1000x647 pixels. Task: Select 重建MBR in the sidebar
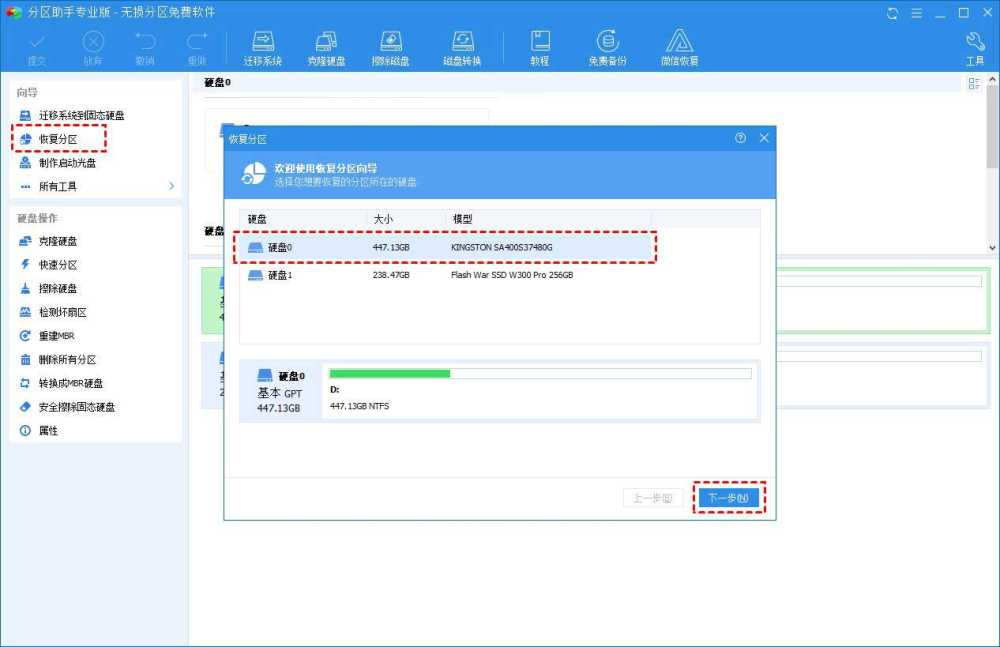click(x=56, y=336)
